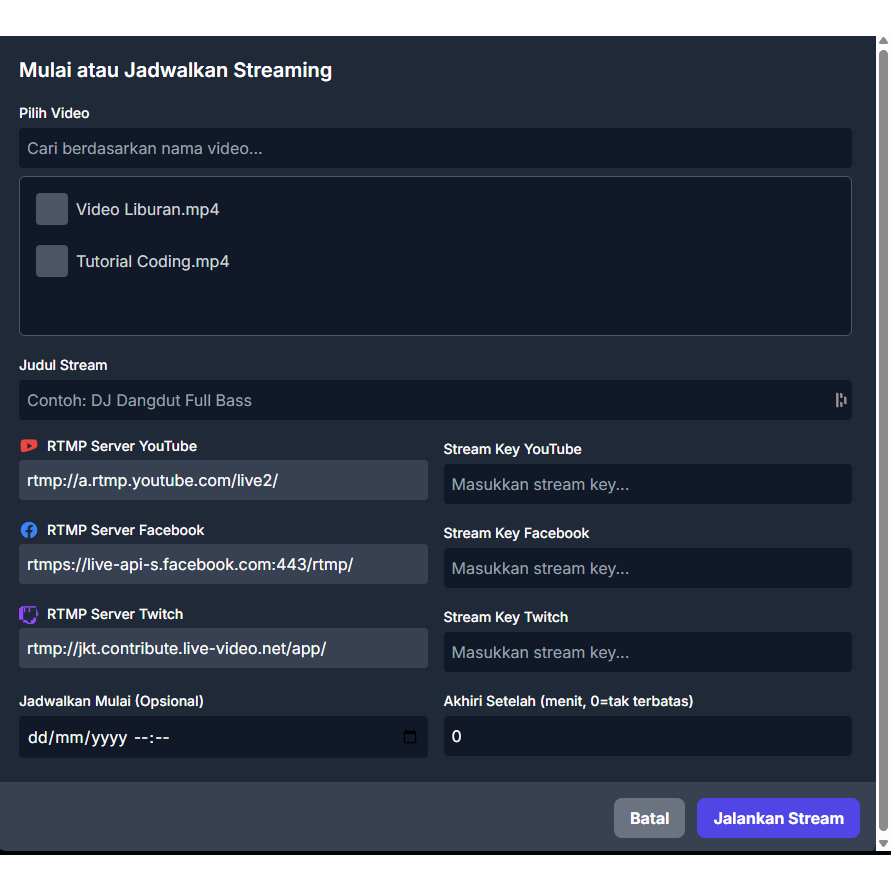The width and height of the screenshot is (891, 891).
Task: Focus the Stream Key YouTube input
Action: (x=648, y=484)
